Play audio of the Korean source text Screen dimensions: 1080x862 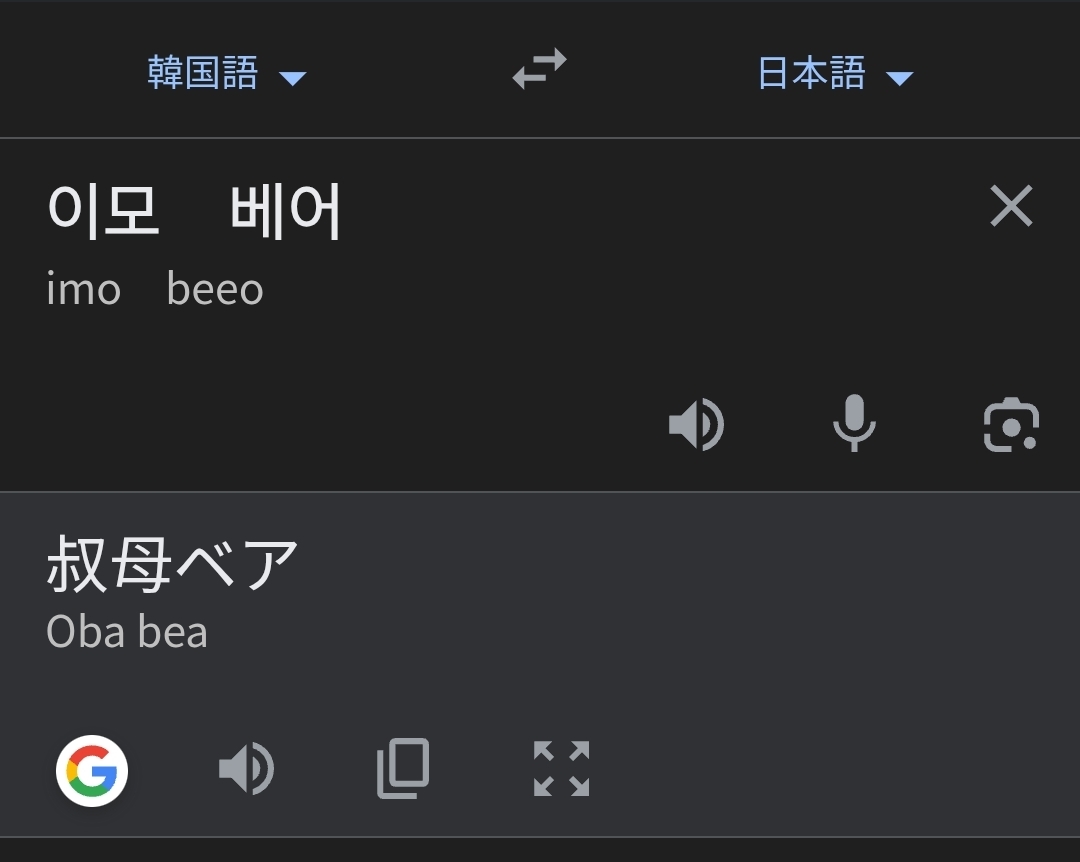point(696,424)
